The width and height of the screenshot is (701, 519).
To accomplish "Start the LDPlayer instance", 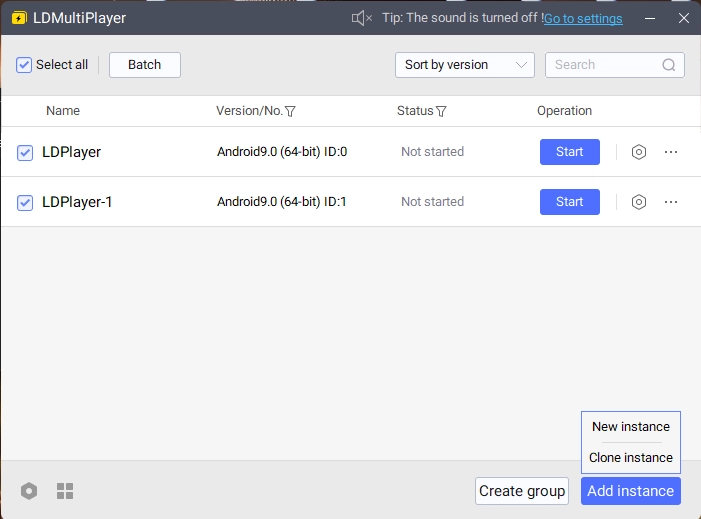I will (570, 152).
